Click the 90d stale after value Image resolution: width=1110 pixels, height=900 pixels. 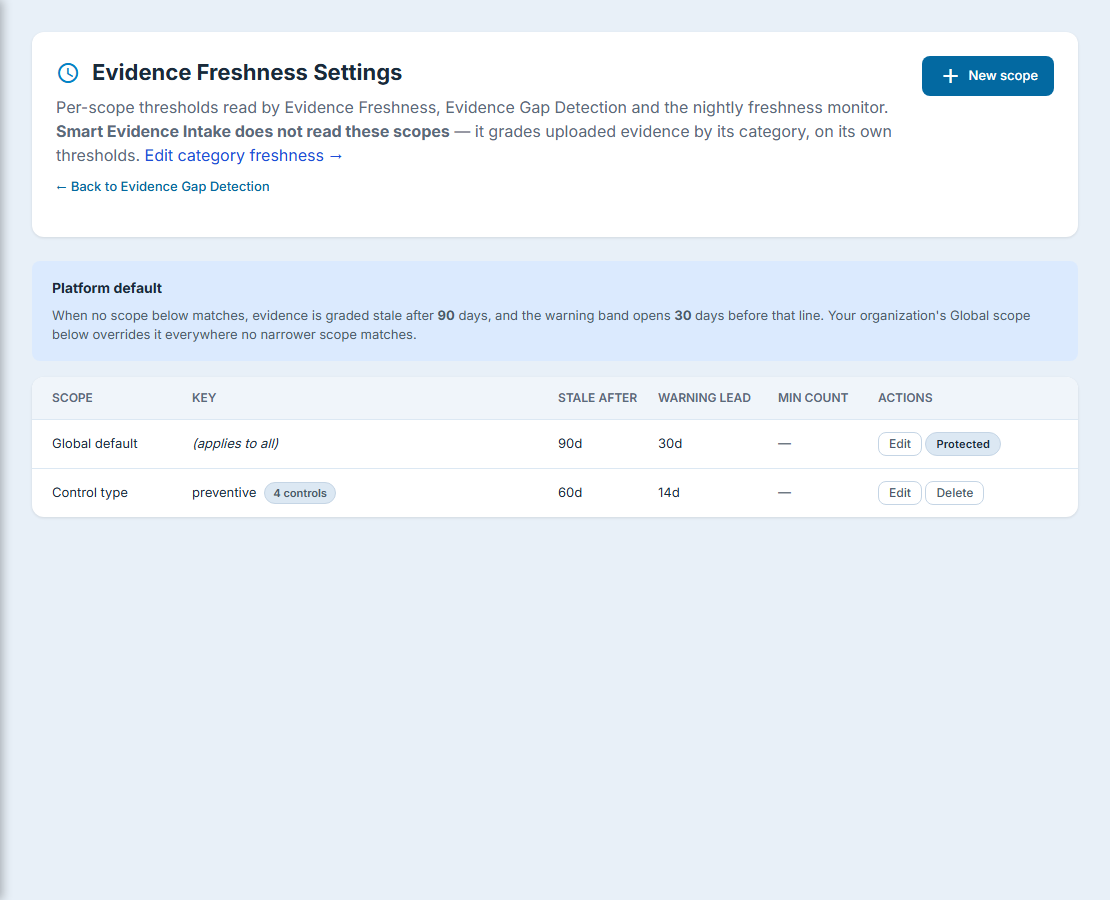tap(570, 444)
